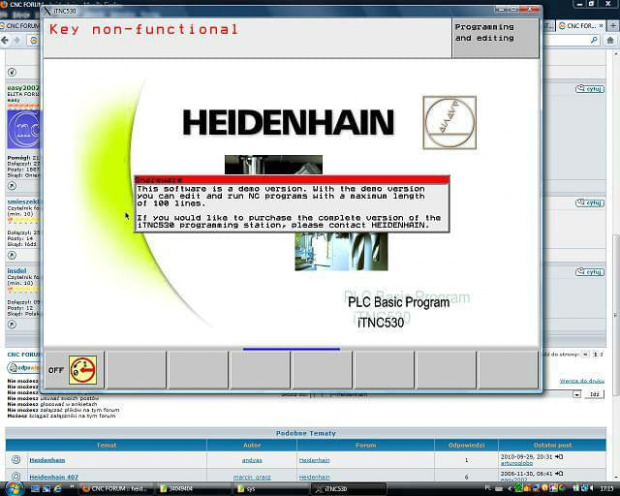The width and height of the screenshot is (620, 496).
Task: Switch to the 34049404 taskbar button
Action: pyautogui.click(x=193, y=488)
